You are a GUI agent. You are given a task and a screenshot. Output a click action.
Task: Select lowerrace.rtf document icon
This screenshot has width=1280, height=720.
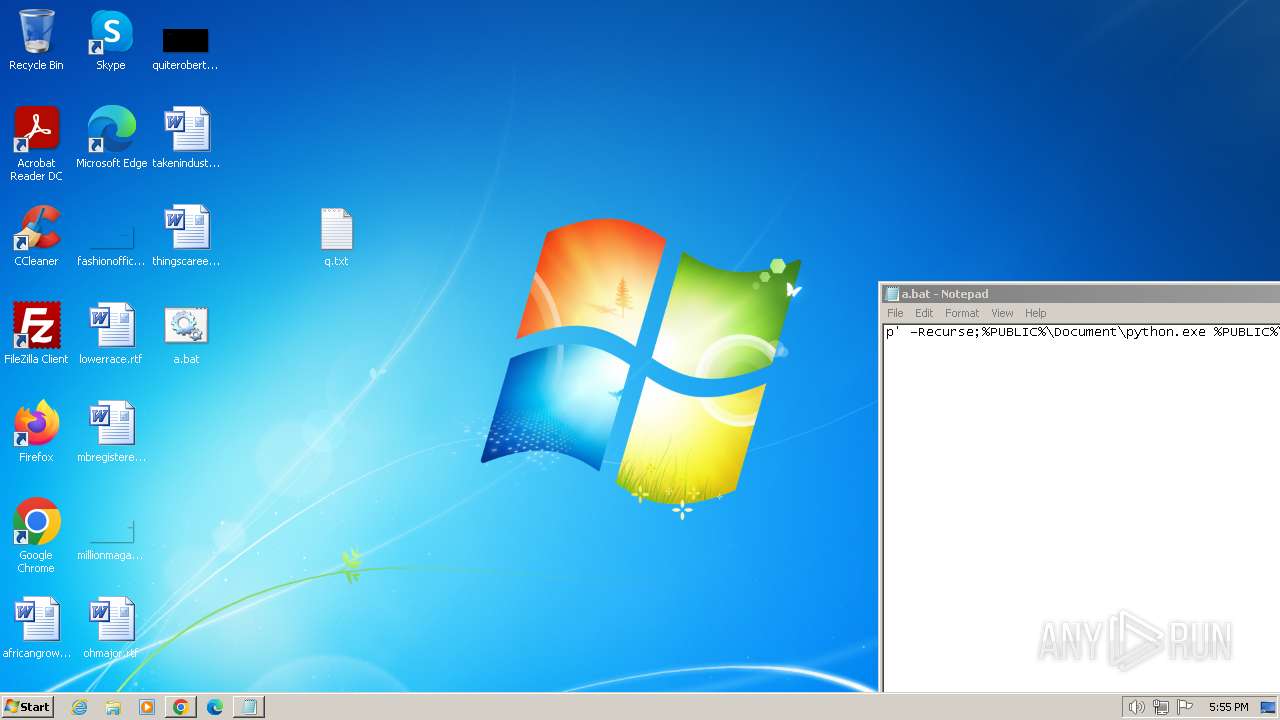click(111, 333)
